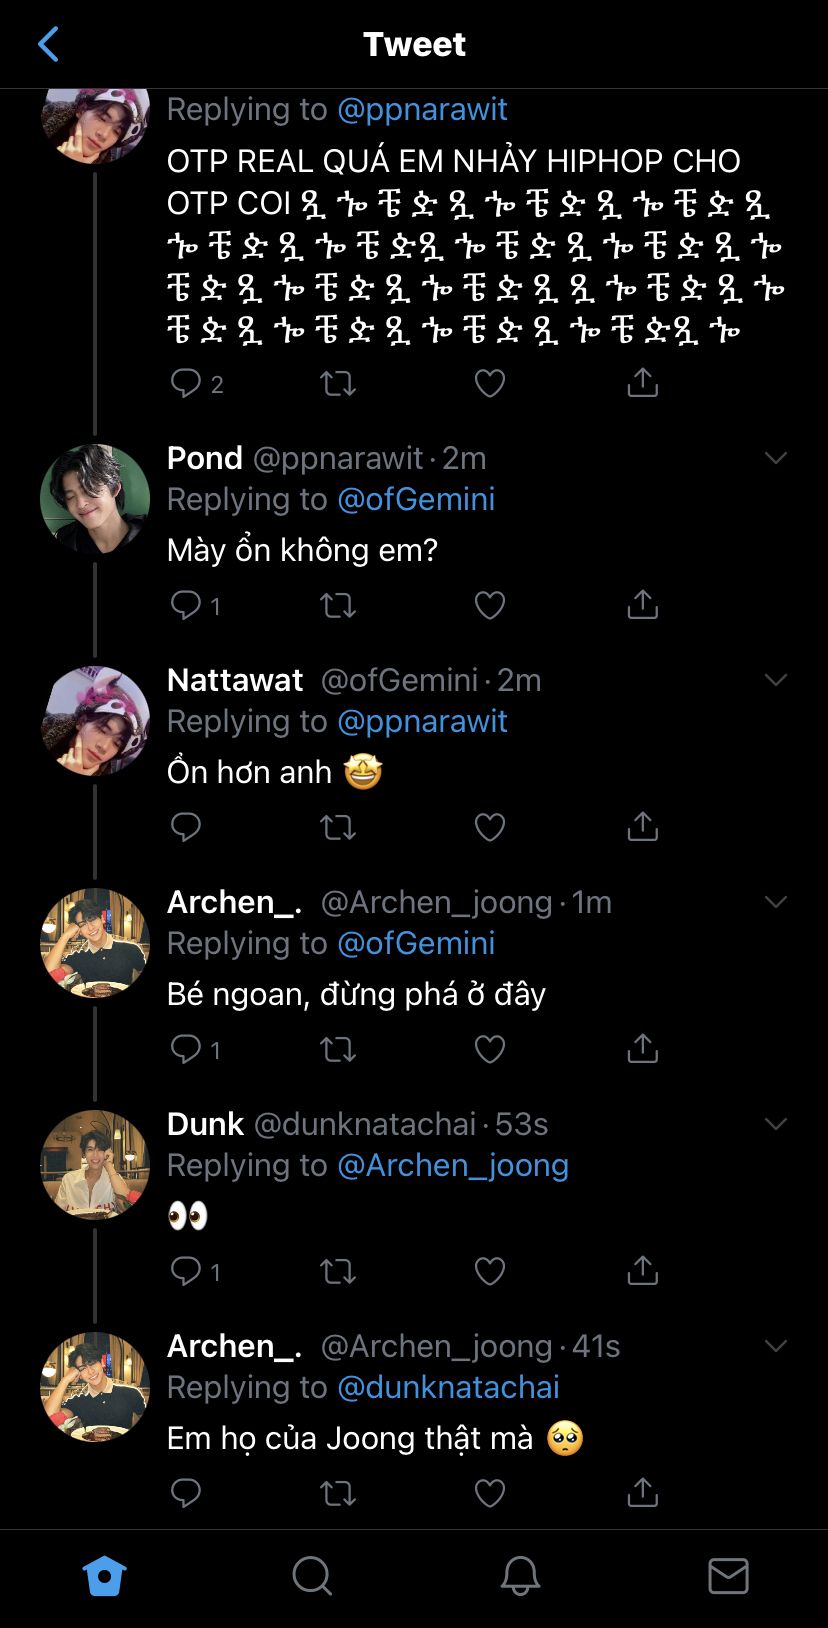This screenshot has width=828, height=1628.
Task: Like Pond's "Mày ổn không em?" tweet
Action: coord(489,605)
